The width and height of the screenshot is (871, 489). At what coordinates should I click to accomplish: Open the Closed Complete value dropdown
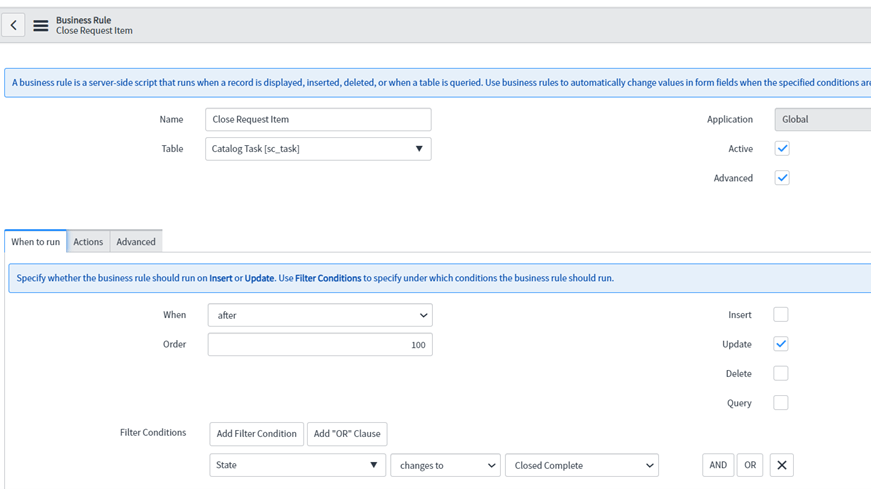click(x=582, y=465)
